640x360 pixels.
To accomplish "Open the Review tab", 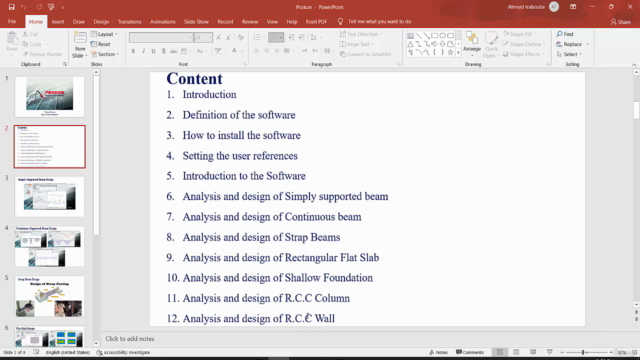I will 250,22.
